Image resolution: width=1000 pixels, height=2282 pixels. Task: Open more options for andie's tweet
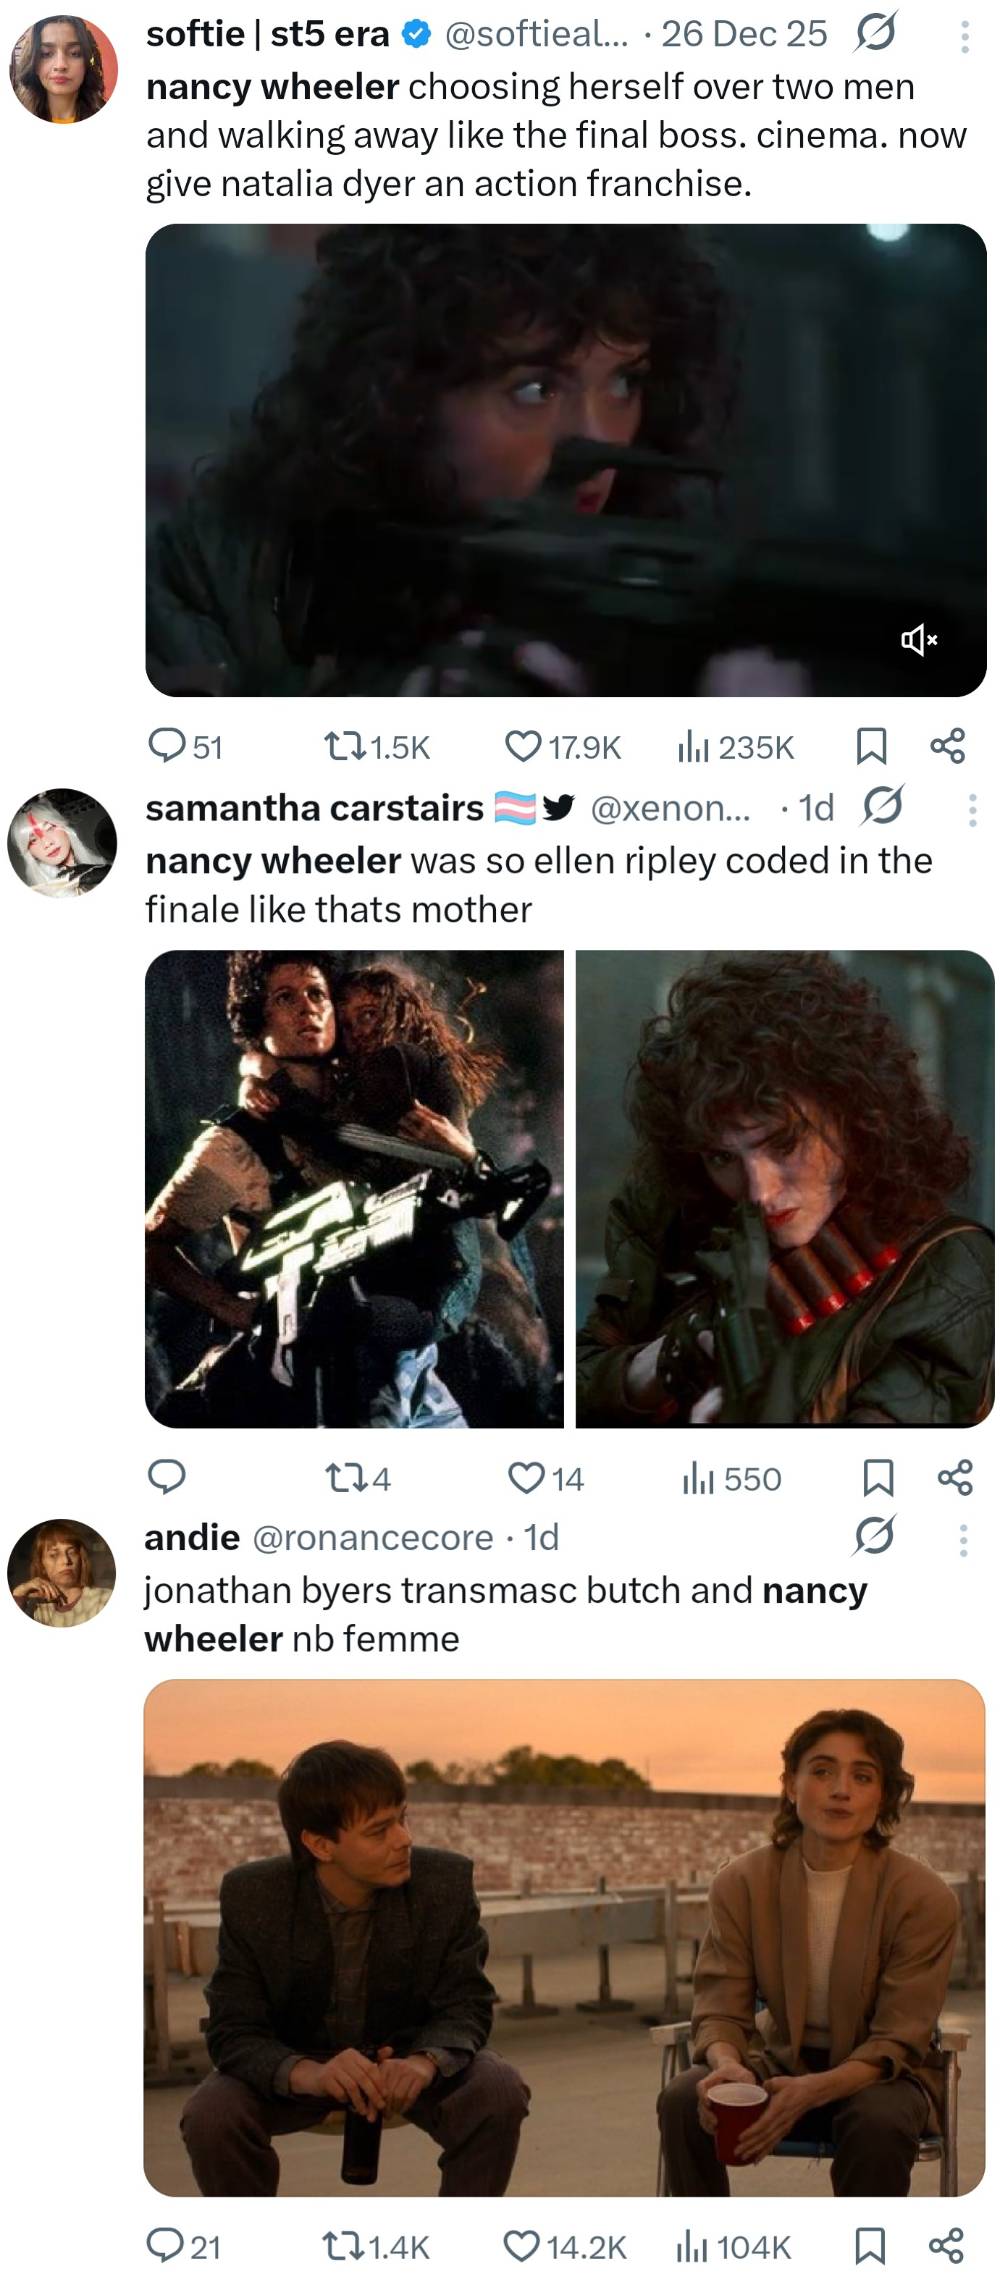(x=963, y=1540)
